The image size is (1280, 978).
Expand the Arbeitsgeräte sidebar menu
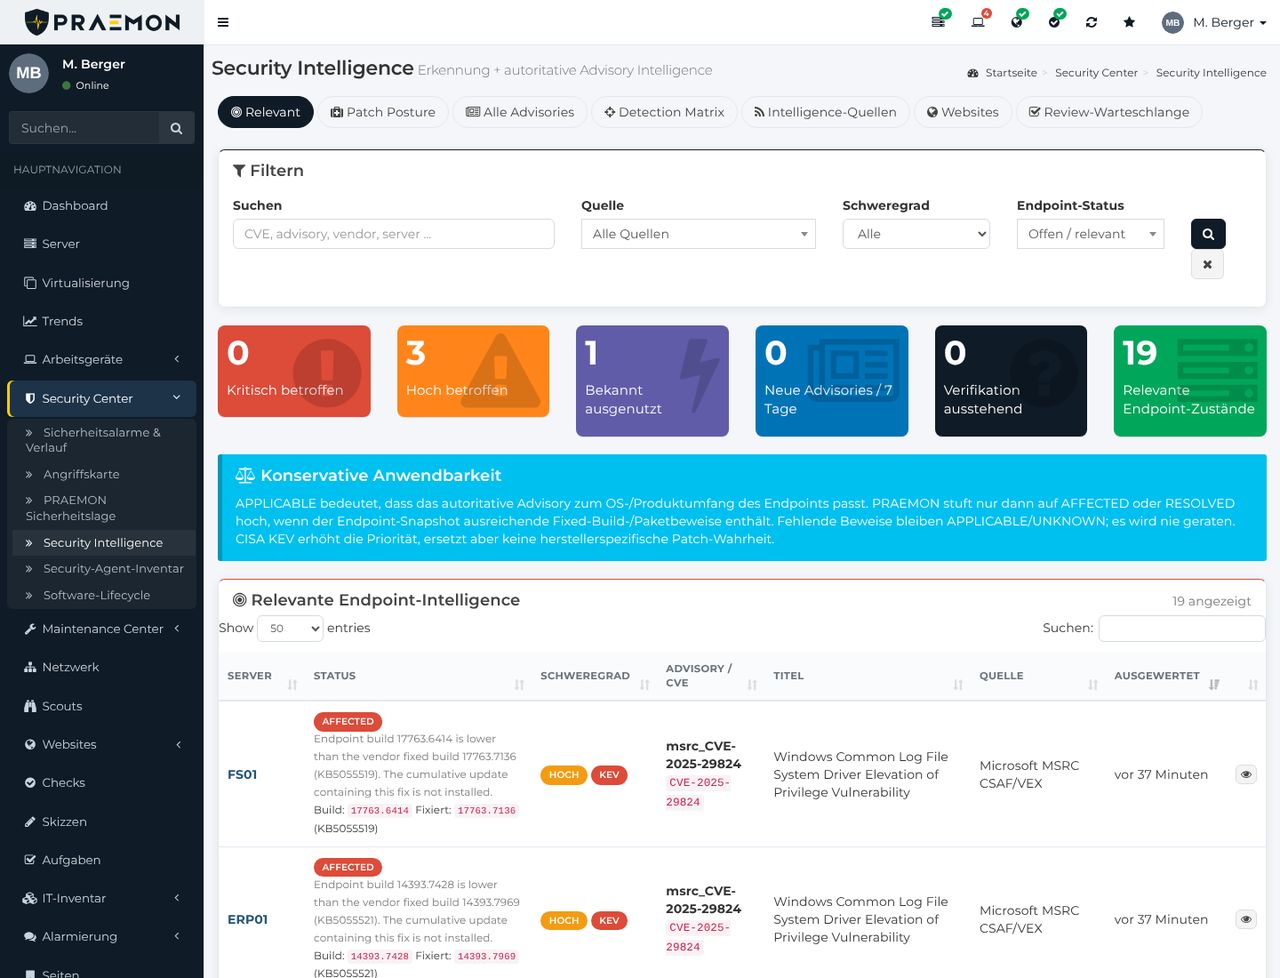click(102, 360)
